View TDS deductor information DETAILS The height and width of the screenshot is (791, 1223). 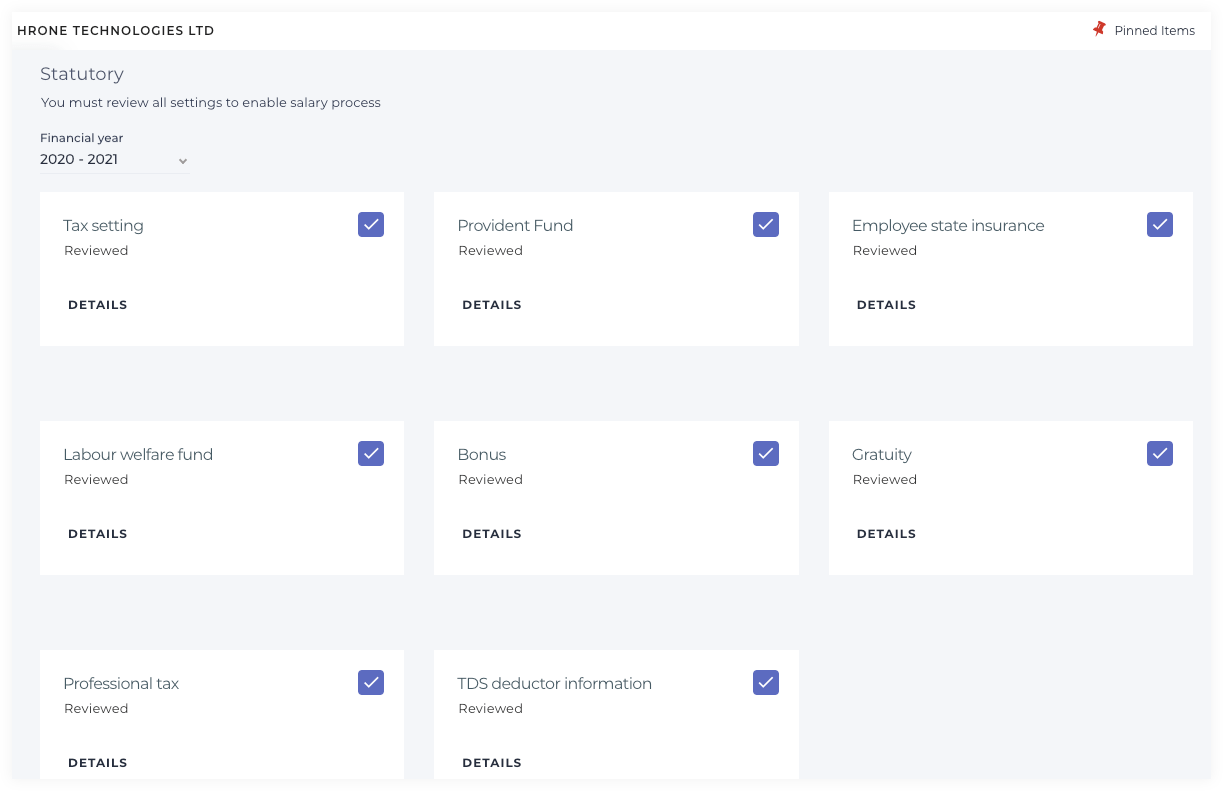[x=492, y=763]
